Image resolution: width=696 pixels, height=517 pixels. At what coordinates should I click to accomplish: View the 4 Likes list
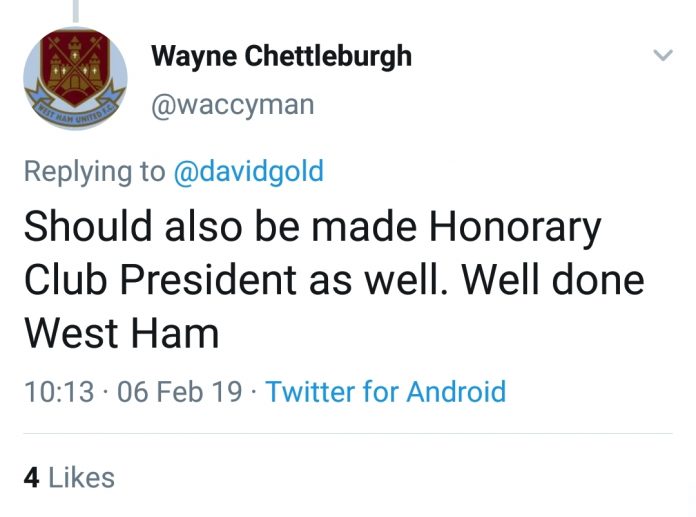tap(69, 478)
